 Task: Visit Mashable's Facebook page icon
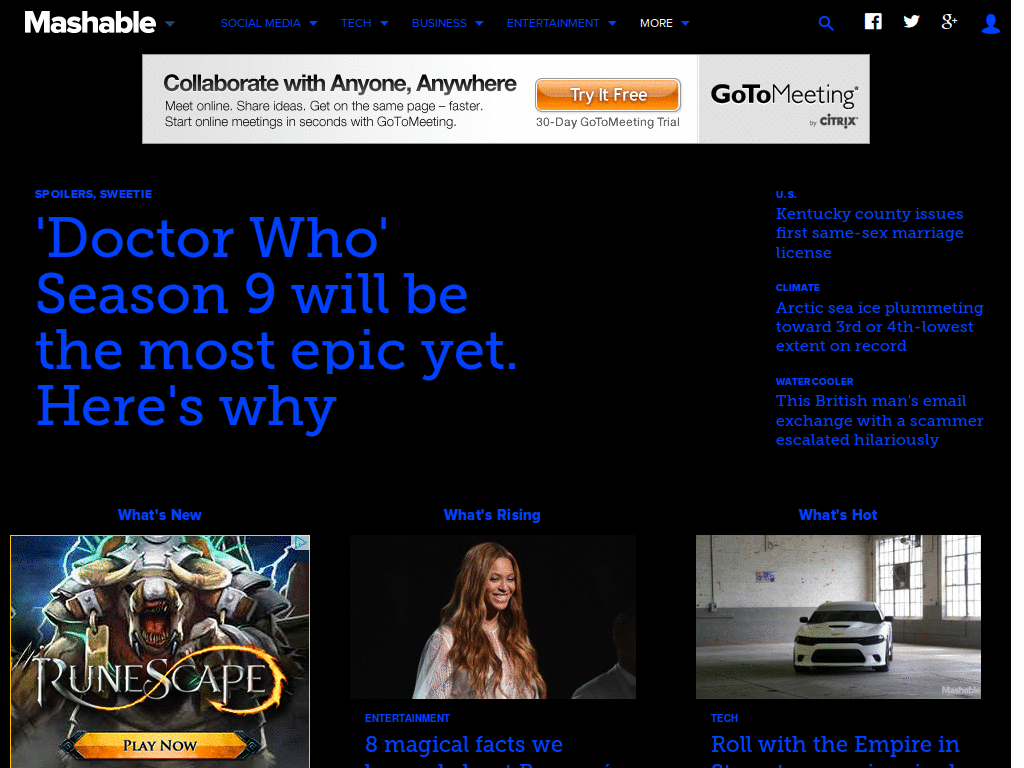[x=873, y=22]
